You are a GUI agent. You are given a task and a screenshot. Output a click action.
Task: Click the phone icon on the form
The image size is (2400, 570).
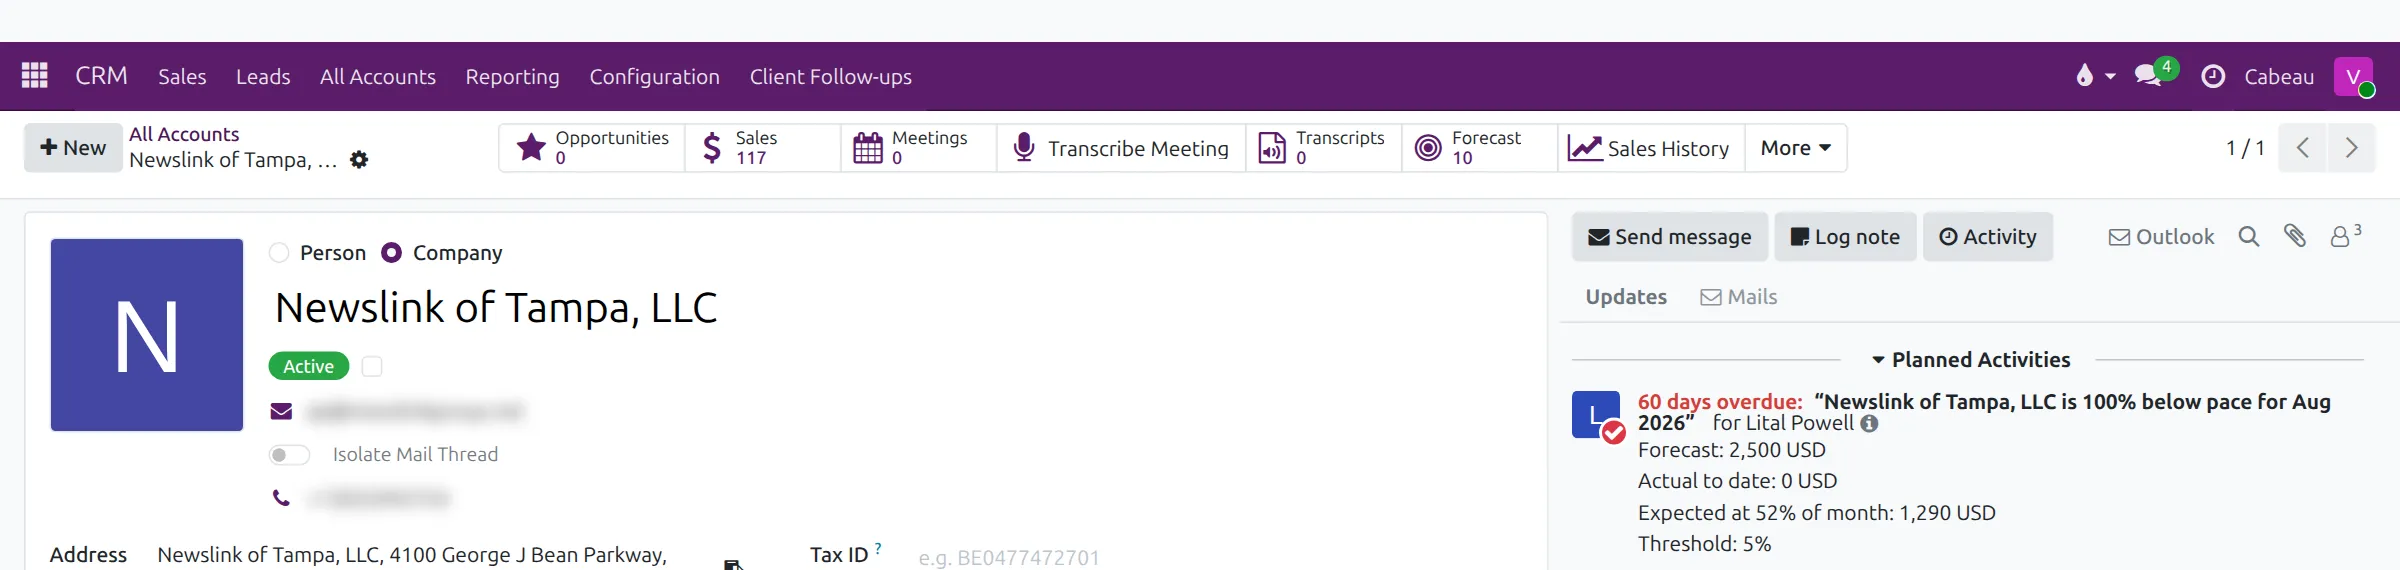click(281, 498)
